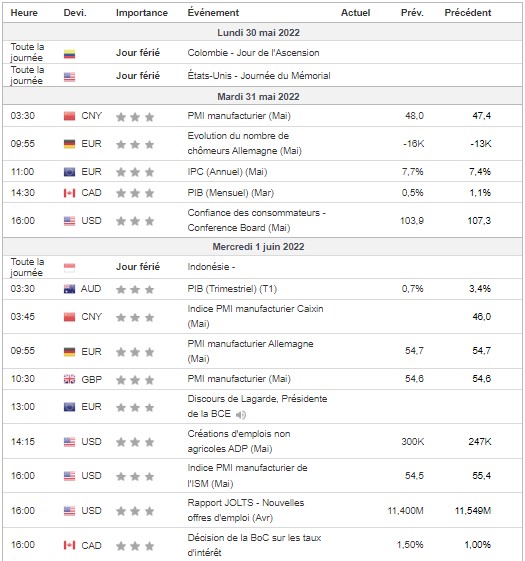Open the PIB (Trimestriel) (T1) event
The image size is (525, 561).
pyautogui.click(x=232, y=289)
